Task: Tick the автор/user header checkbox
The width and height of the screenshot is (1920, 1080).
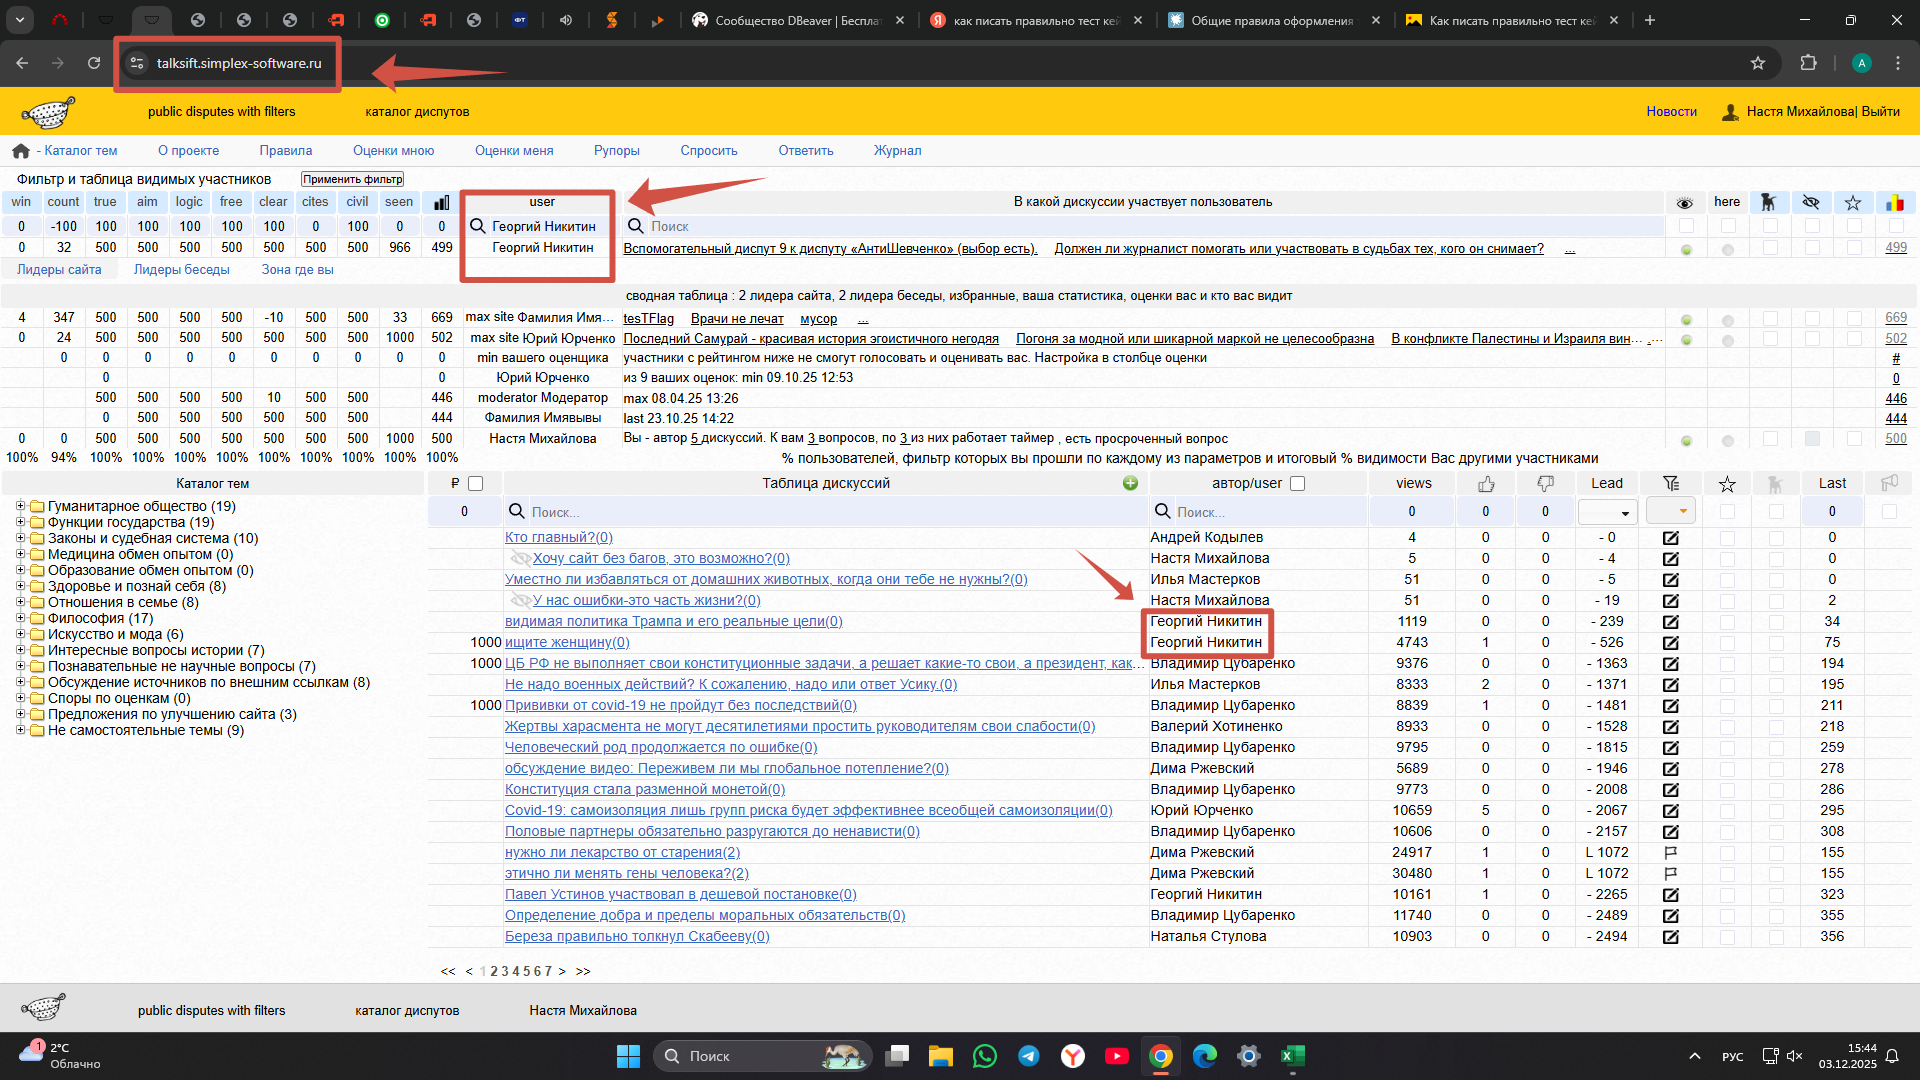Action: tap(1298, 484)
